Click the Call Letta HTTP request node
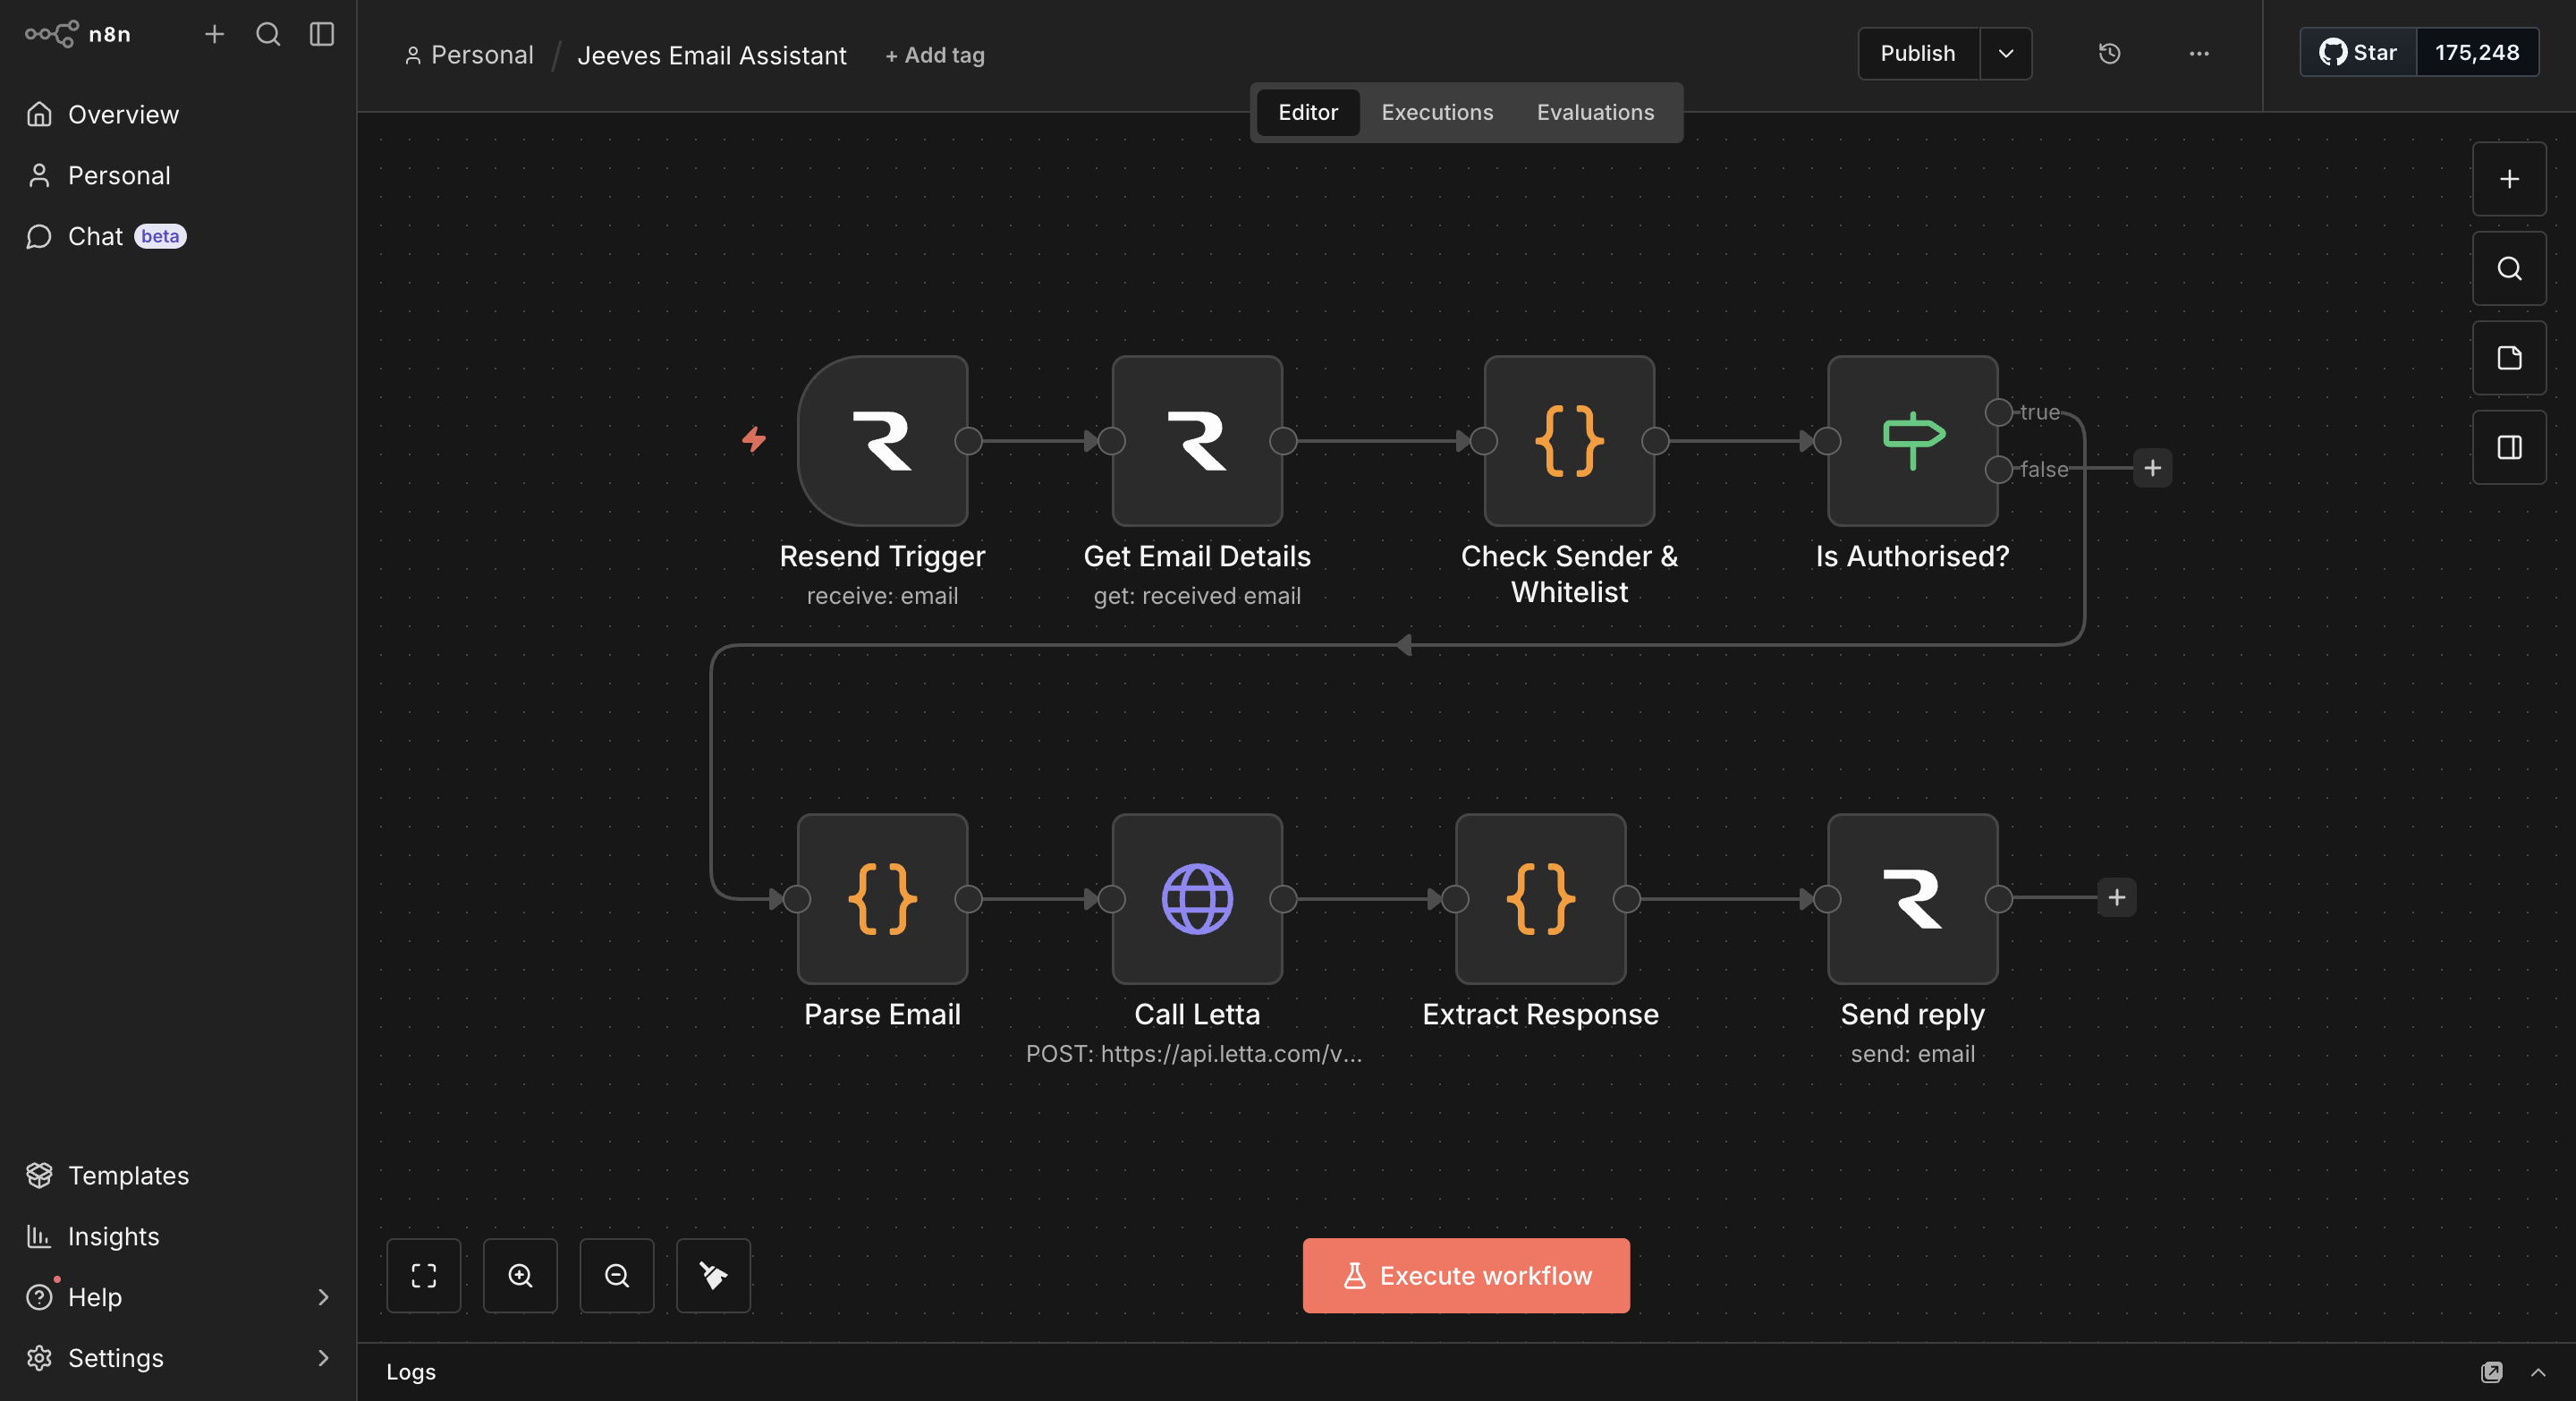This screenshot has width=2576, height=1401. 1197,898
